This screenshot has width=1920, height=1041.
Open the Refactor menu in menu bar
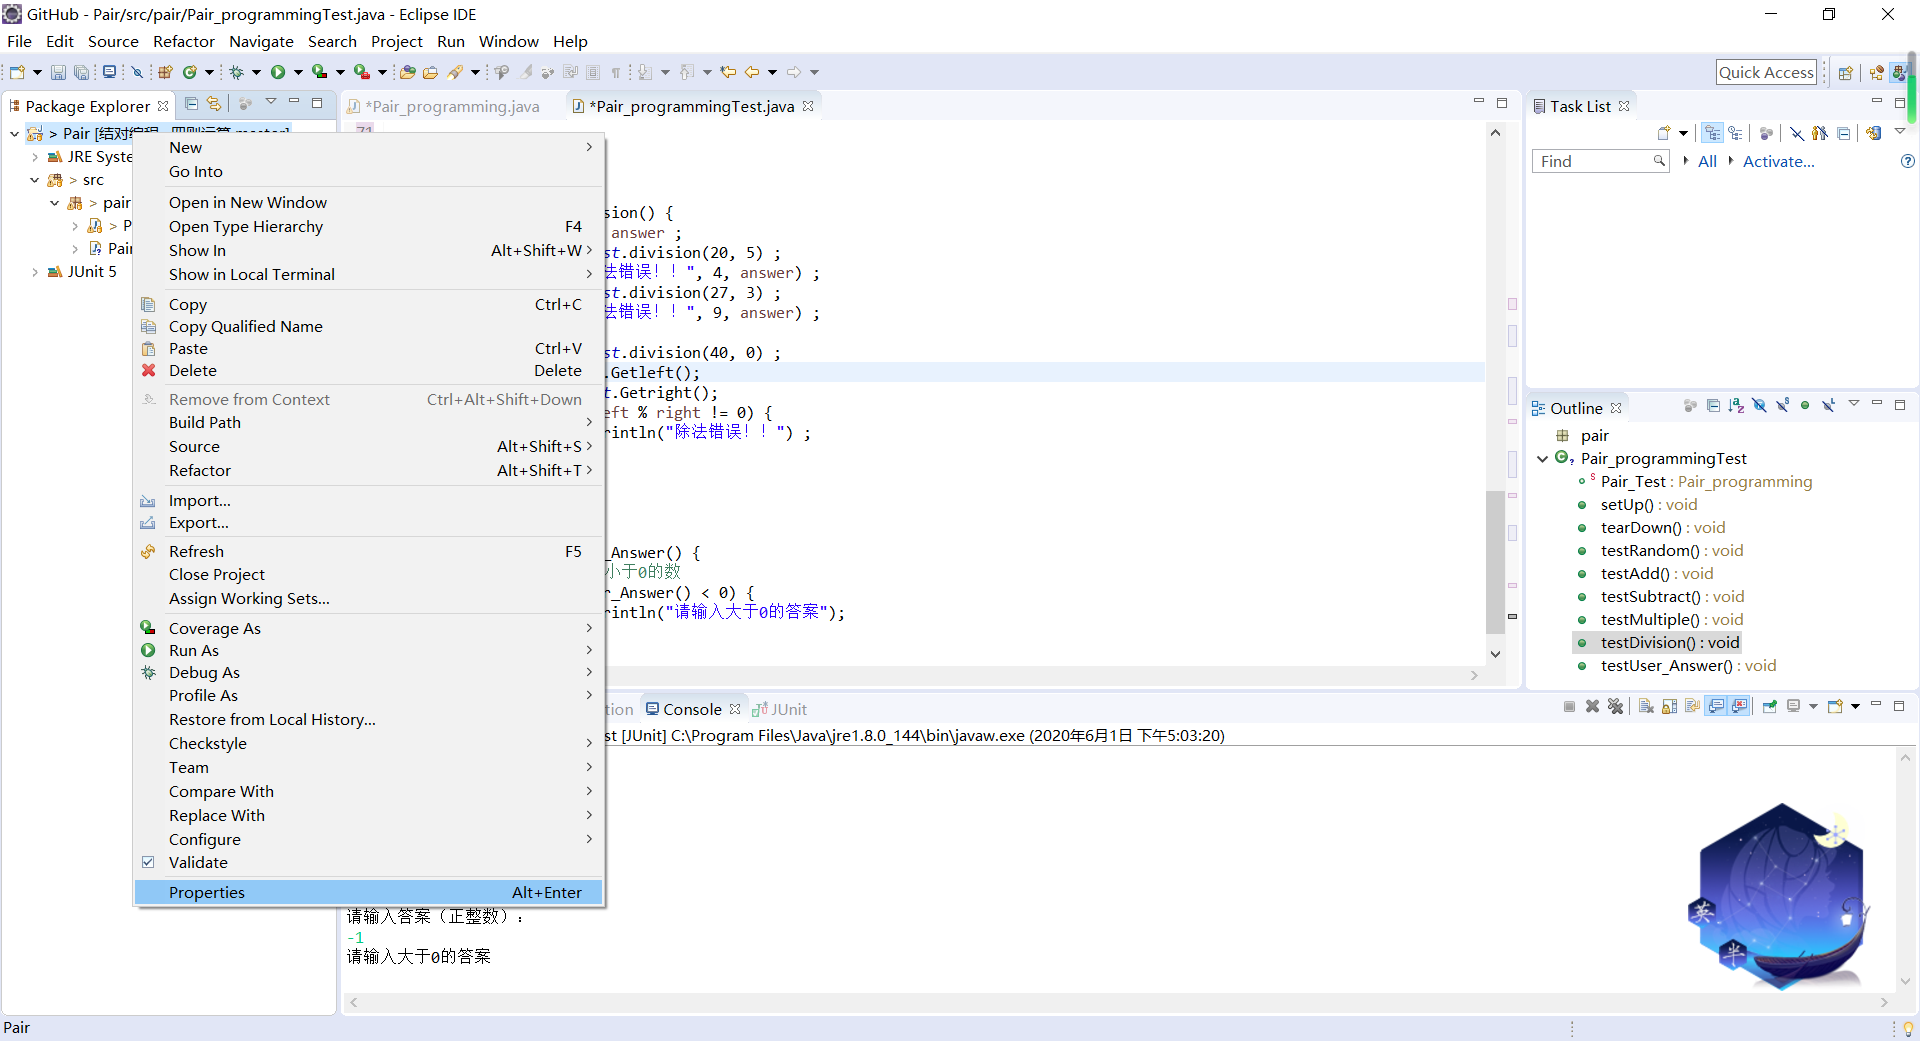pos(183,41)
